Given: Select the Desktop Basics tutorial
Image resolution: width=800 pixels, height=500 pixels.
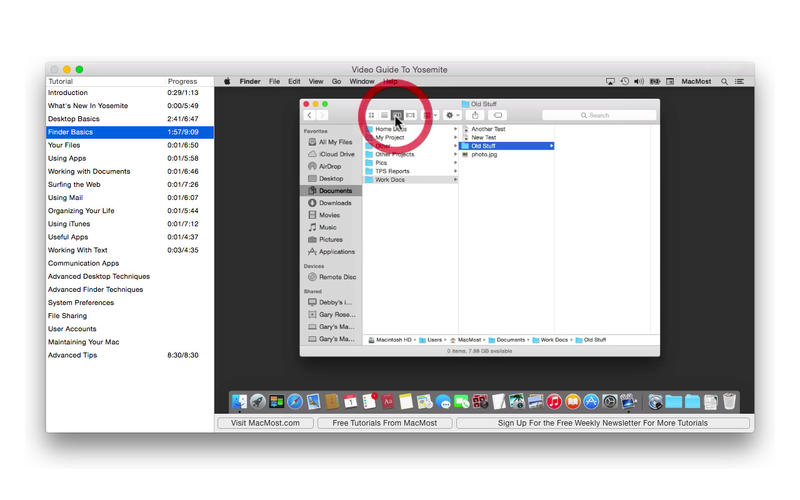Looking at the screenshot, I should point(74,119).
